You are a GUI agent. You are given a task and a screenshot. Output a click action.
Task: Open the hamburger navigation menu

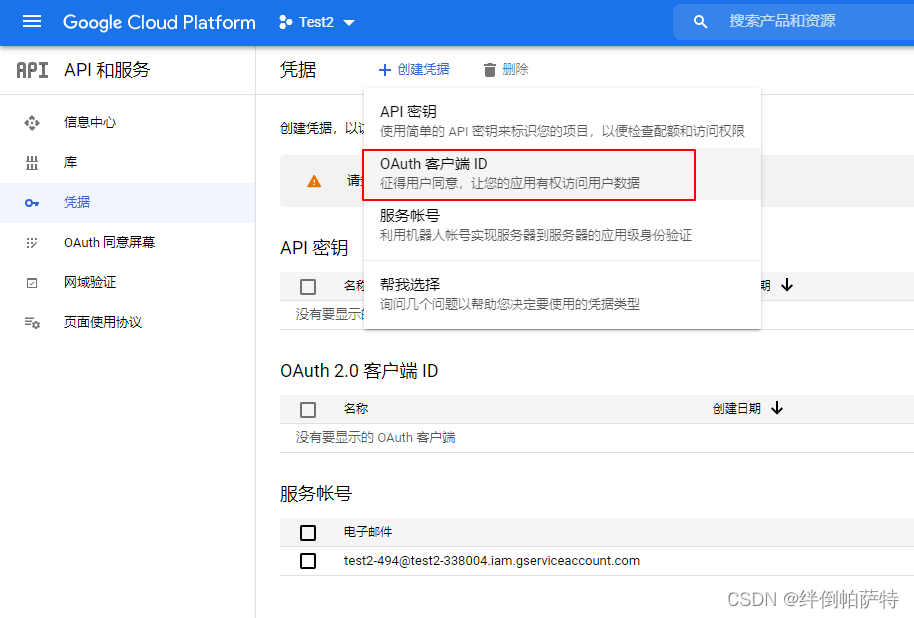pyautogui.click(x=32, y=22)
